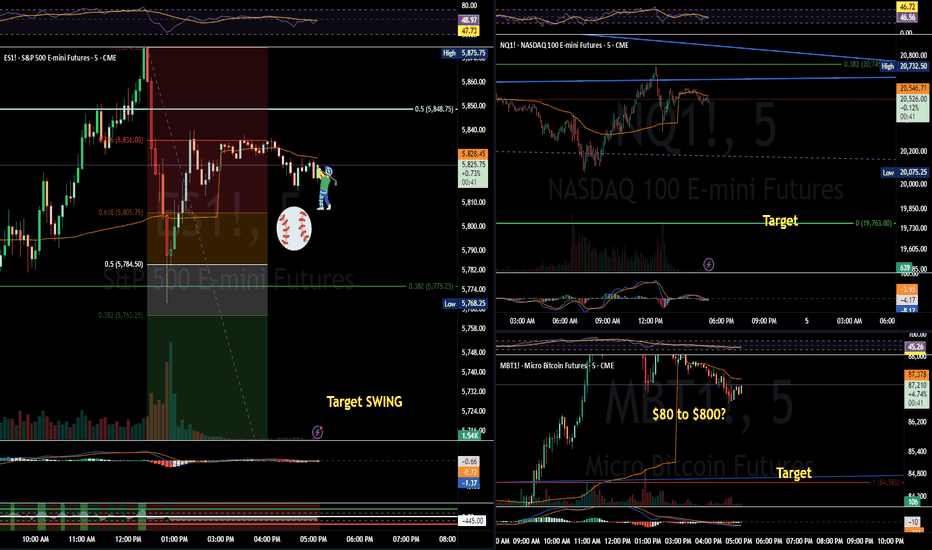Viewport: 932px width, 550px height.
Task: Select the 'Target' annotation on MBT1! chart
Action: tap(794, 473)
